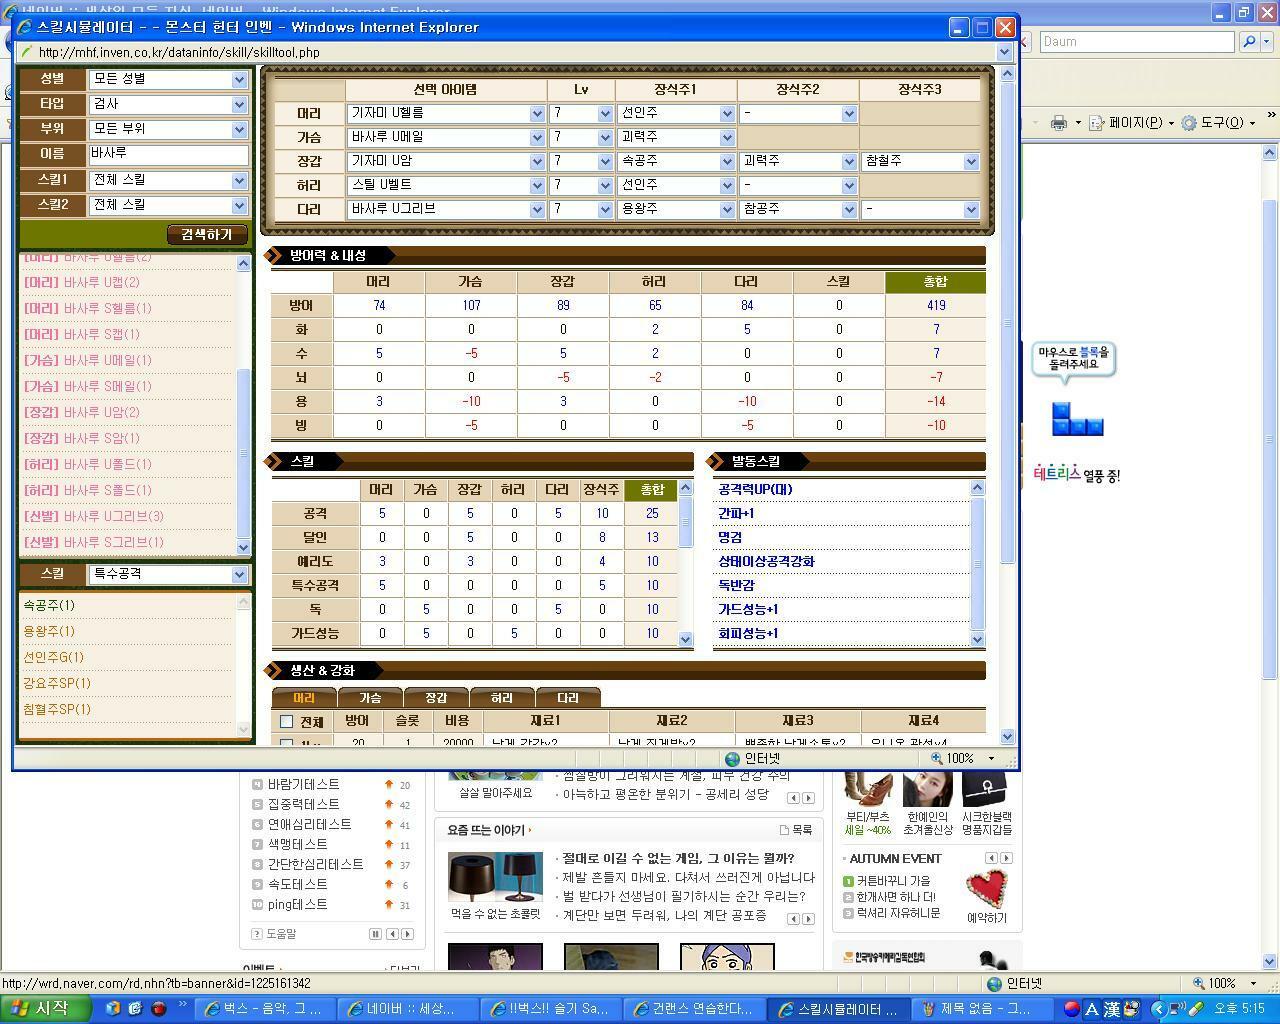Collapse the tray with the blue arrow icon
Image resolution: width=1280 pixels, height=1024 pixels.
point(1158,1008)
